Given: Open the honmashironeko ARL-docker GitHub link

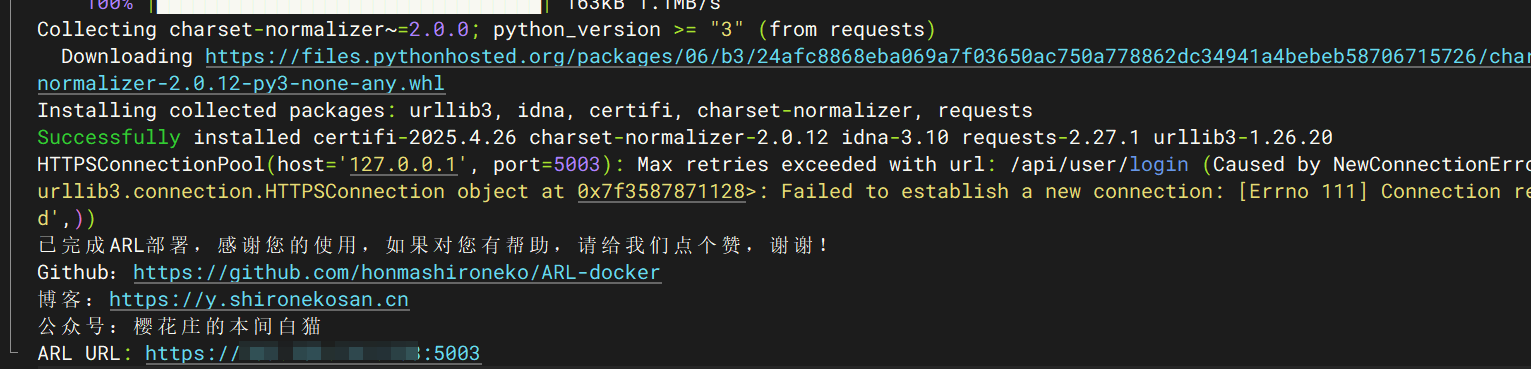Looking at the screenshot, I should tap(397, 272).
